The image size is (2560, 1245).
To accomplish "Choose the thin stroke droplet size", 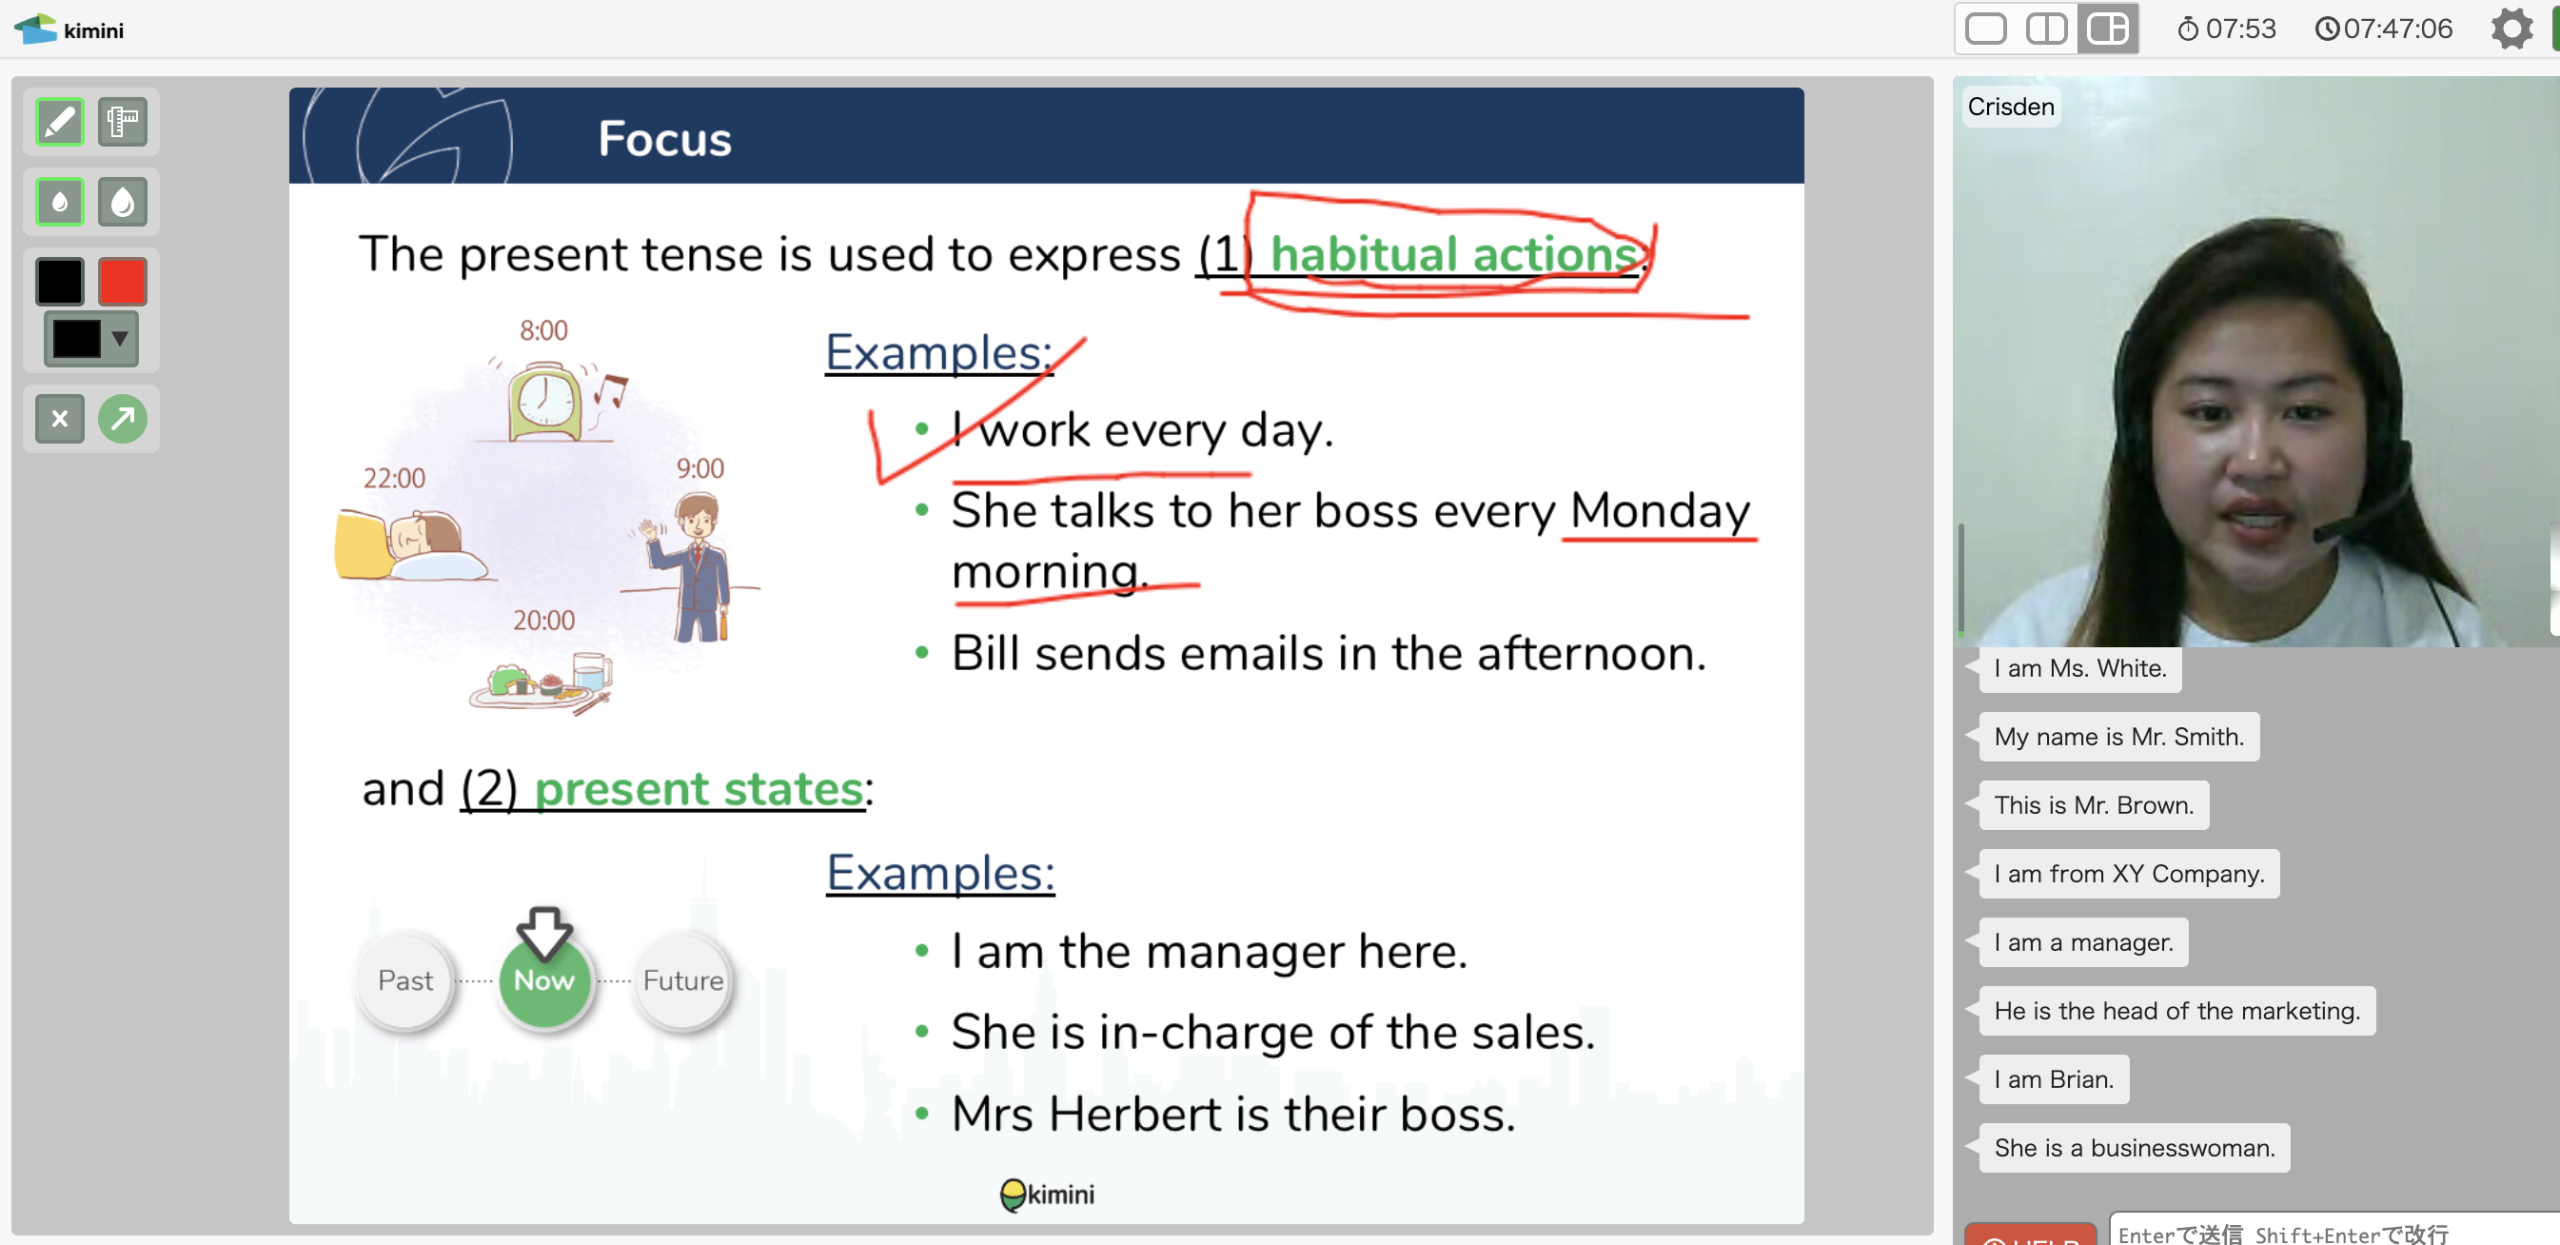I will tap(59, 202).
